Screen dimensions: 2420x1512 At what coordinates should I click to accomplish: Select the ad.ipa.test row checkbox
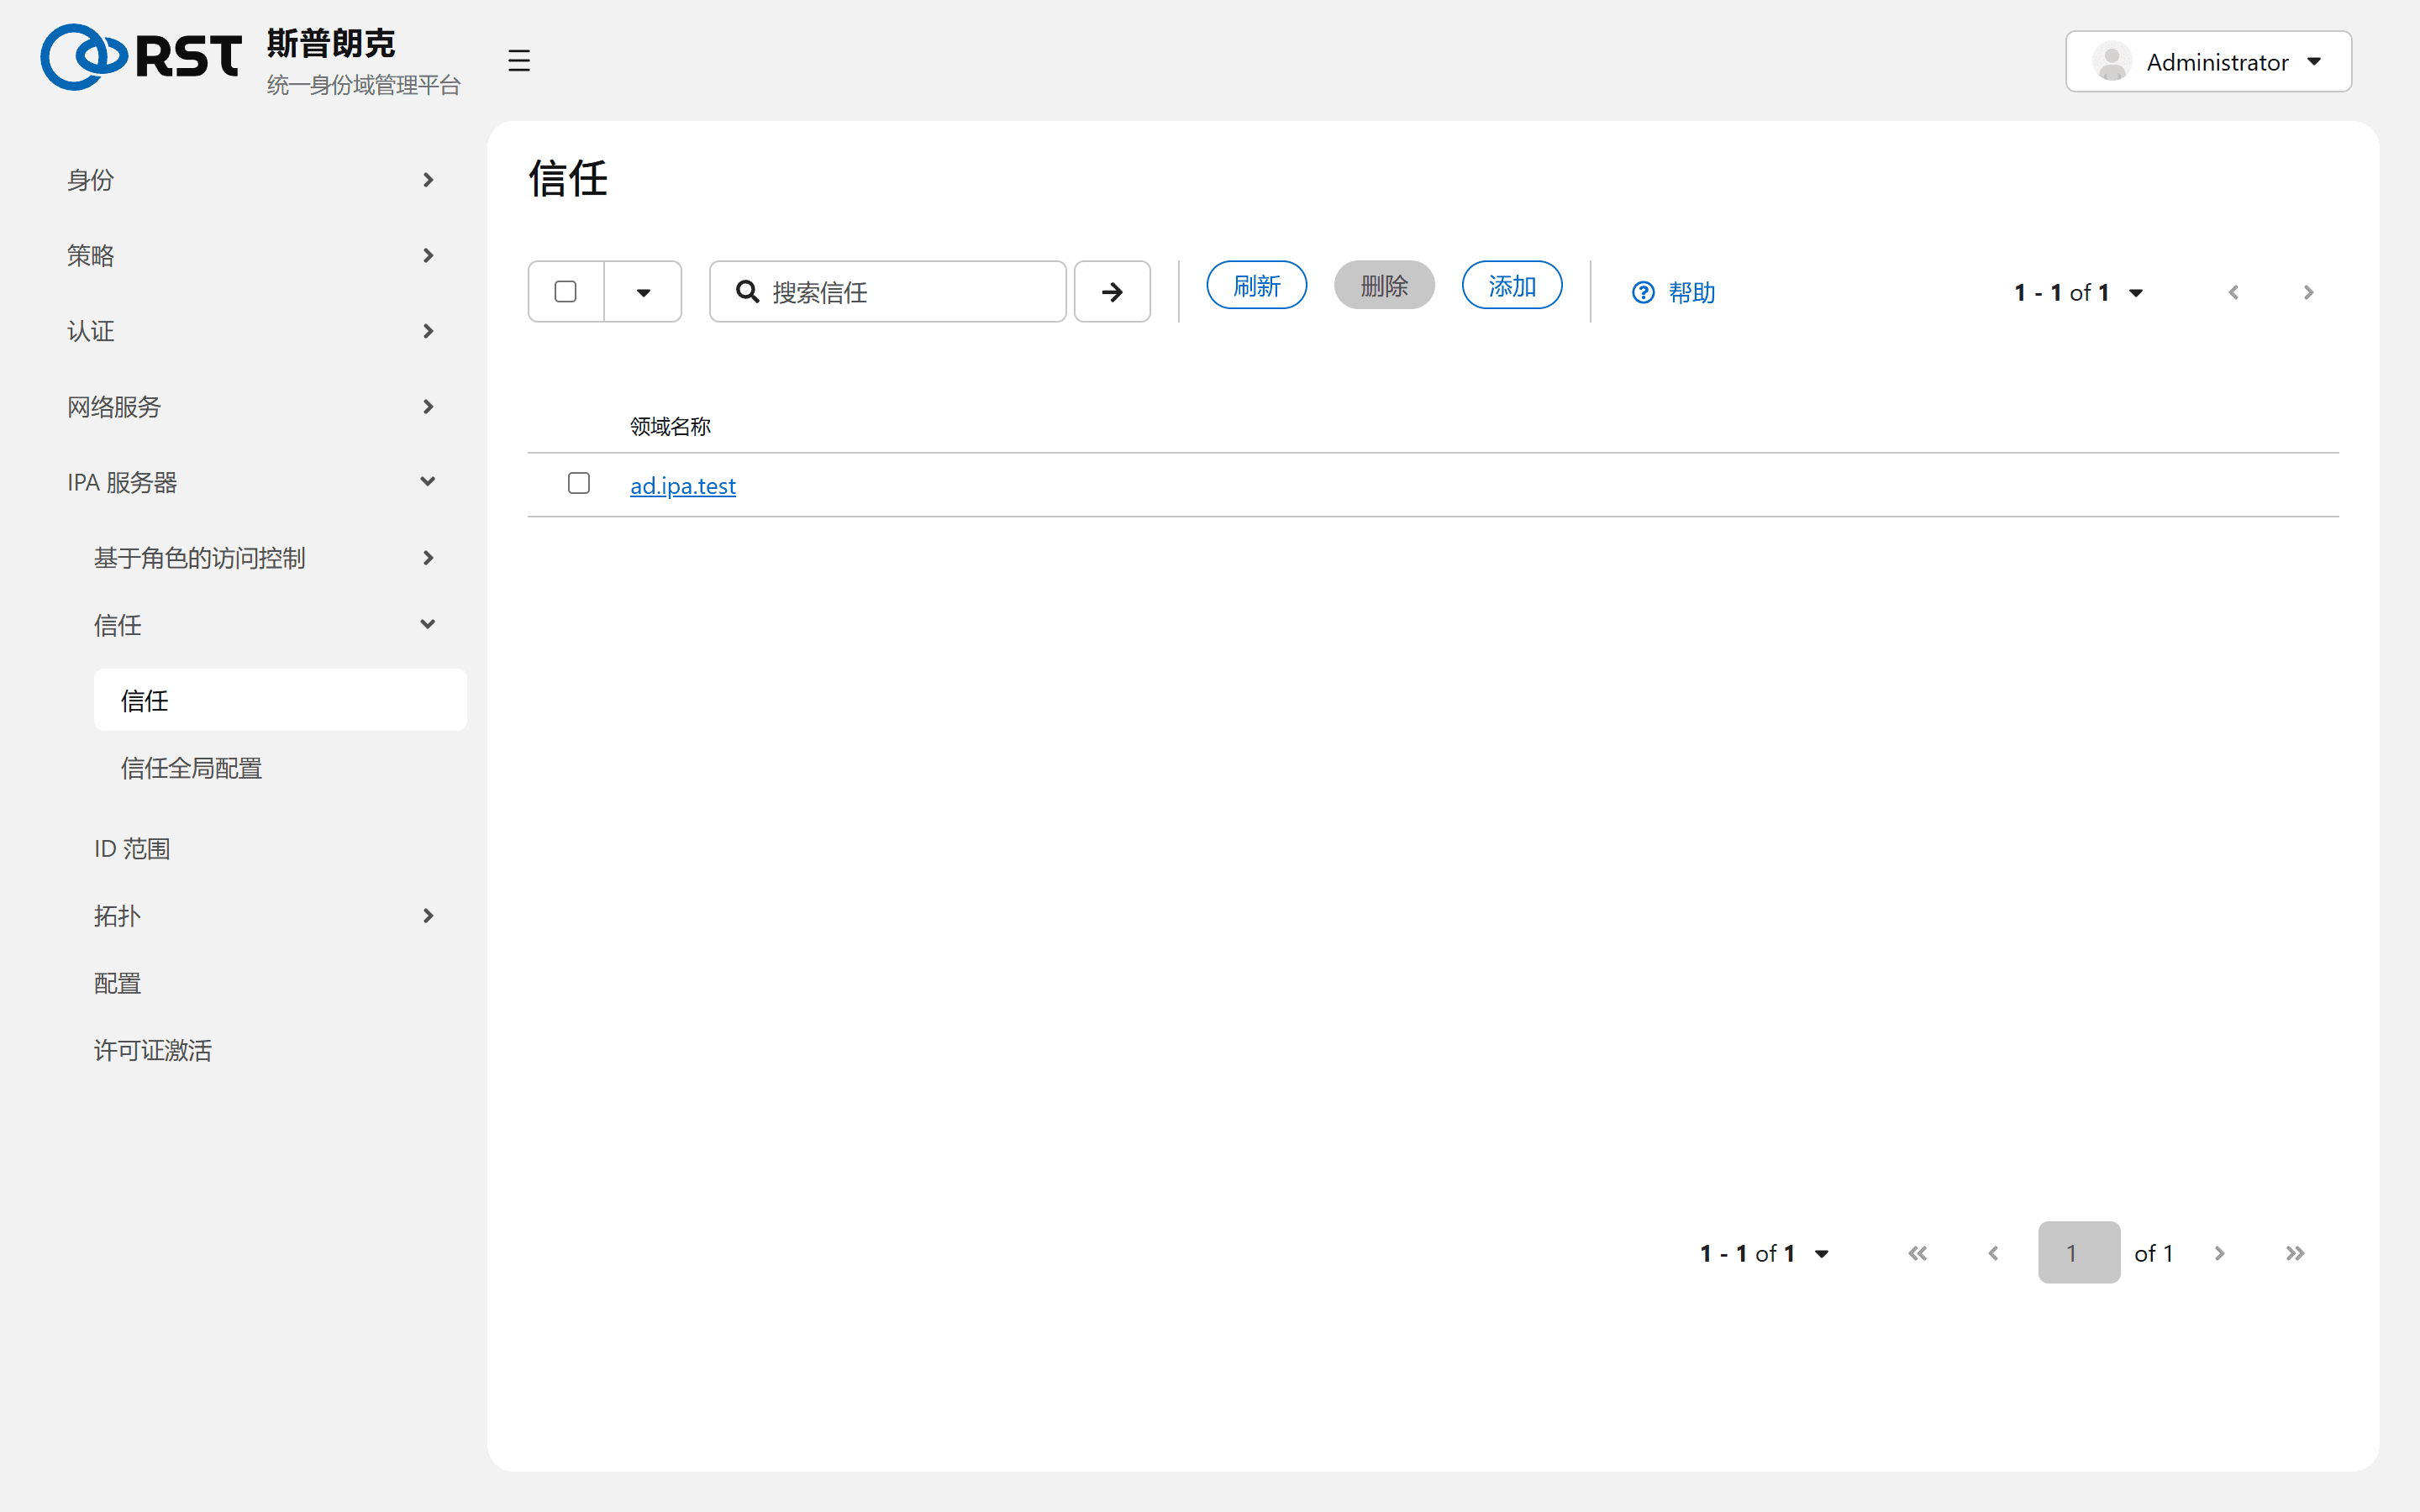[578, 483]
